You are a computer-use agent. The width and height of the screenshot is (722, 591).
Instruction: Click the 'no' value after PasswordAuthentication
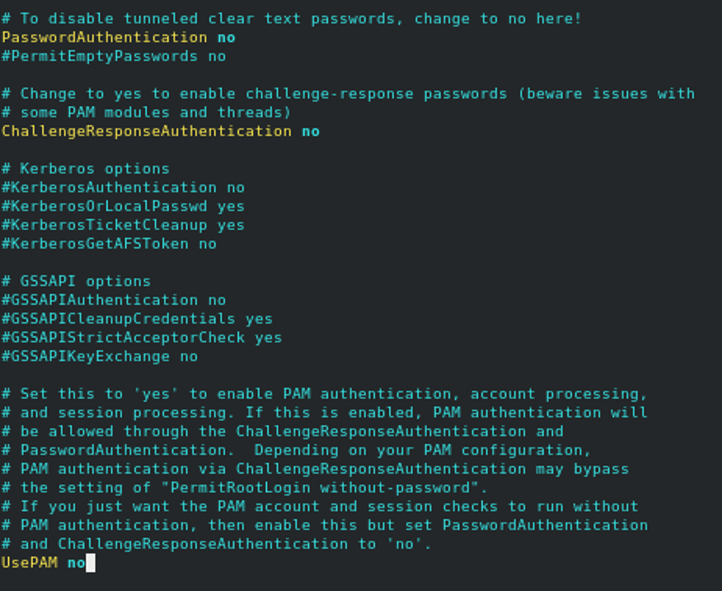(x=226, y=37)
